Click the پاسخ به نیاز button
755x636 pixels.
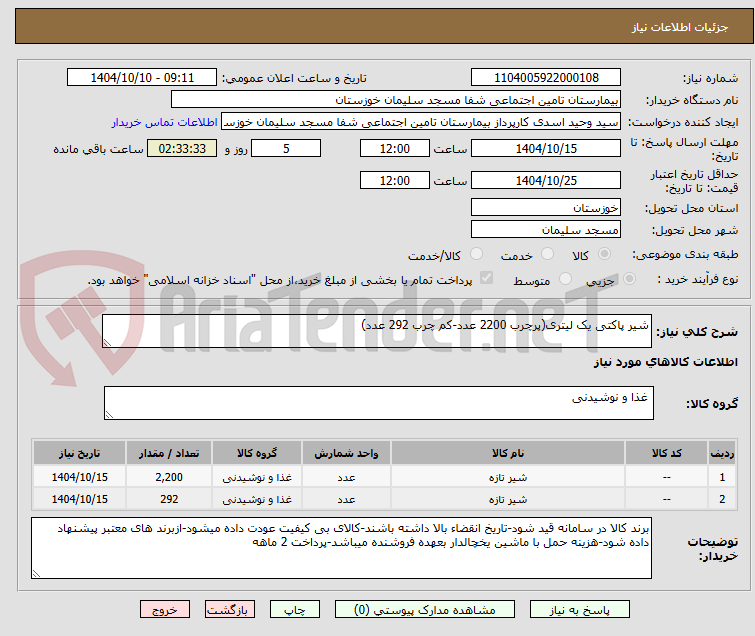click(x=579, y=610)
